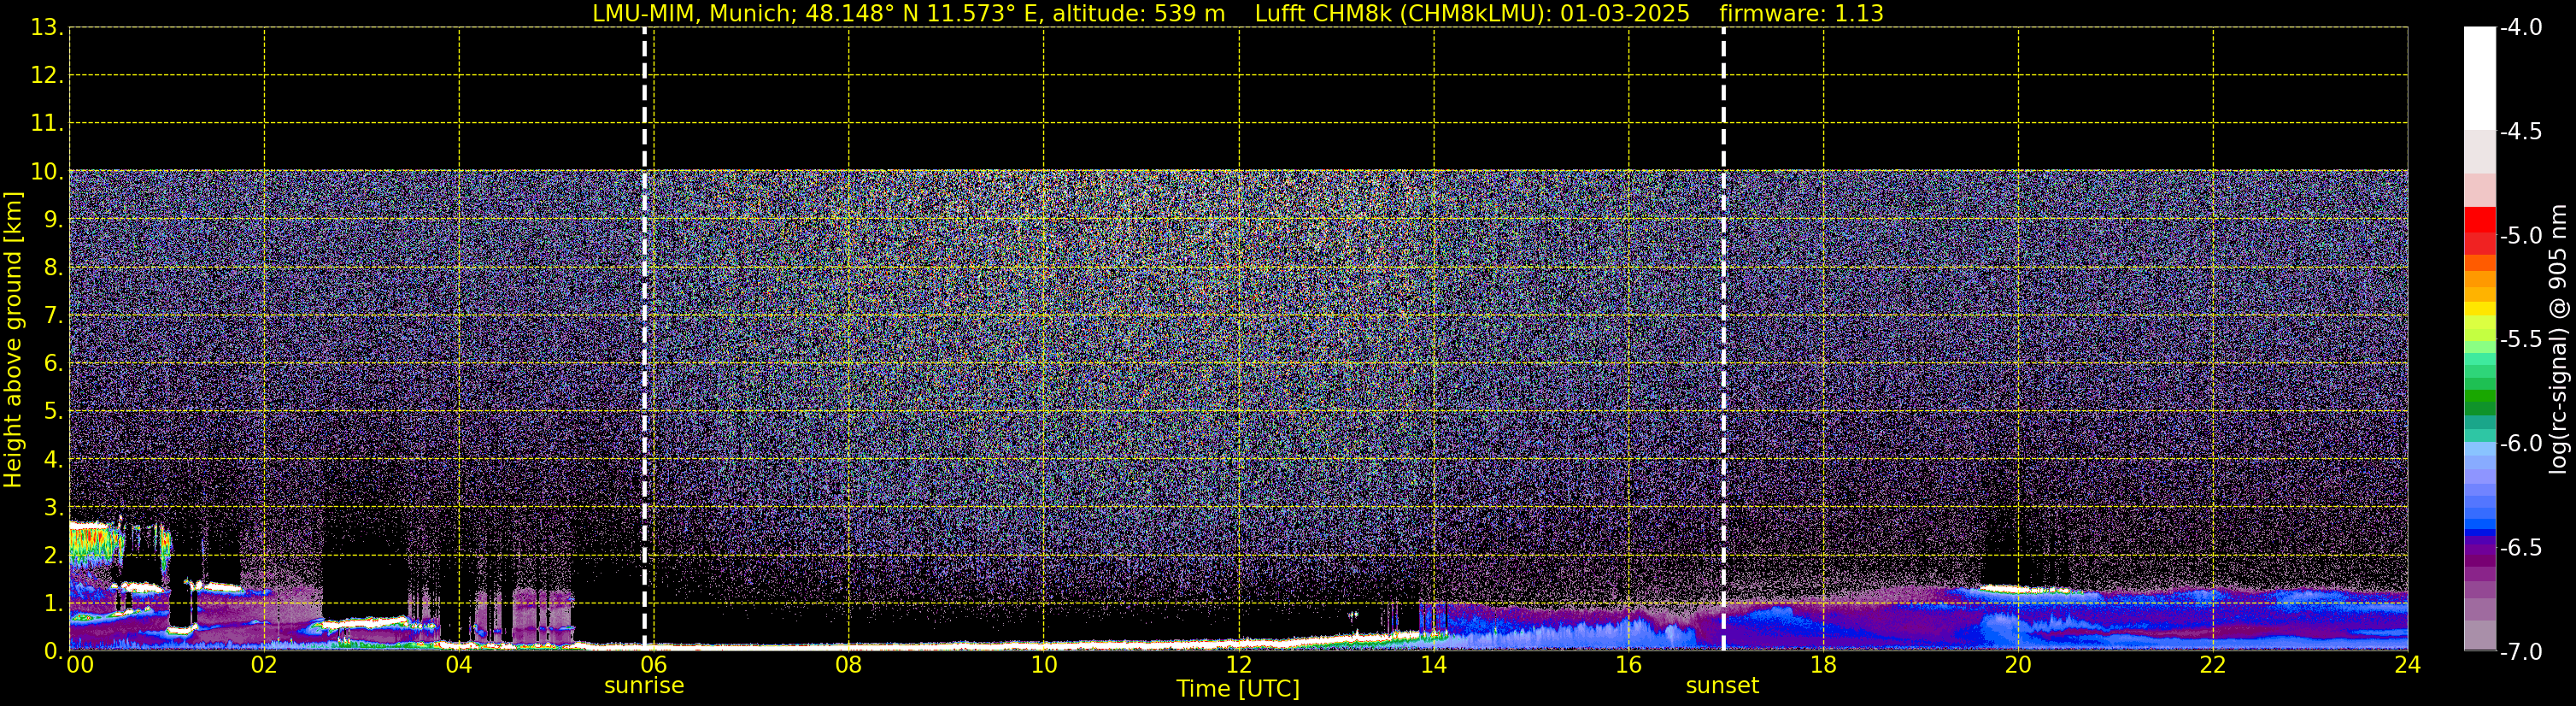
Task: Click the plot title text 'LMU-MIM, Munich'
Action: pyautogui.click(x=692, y=14)
